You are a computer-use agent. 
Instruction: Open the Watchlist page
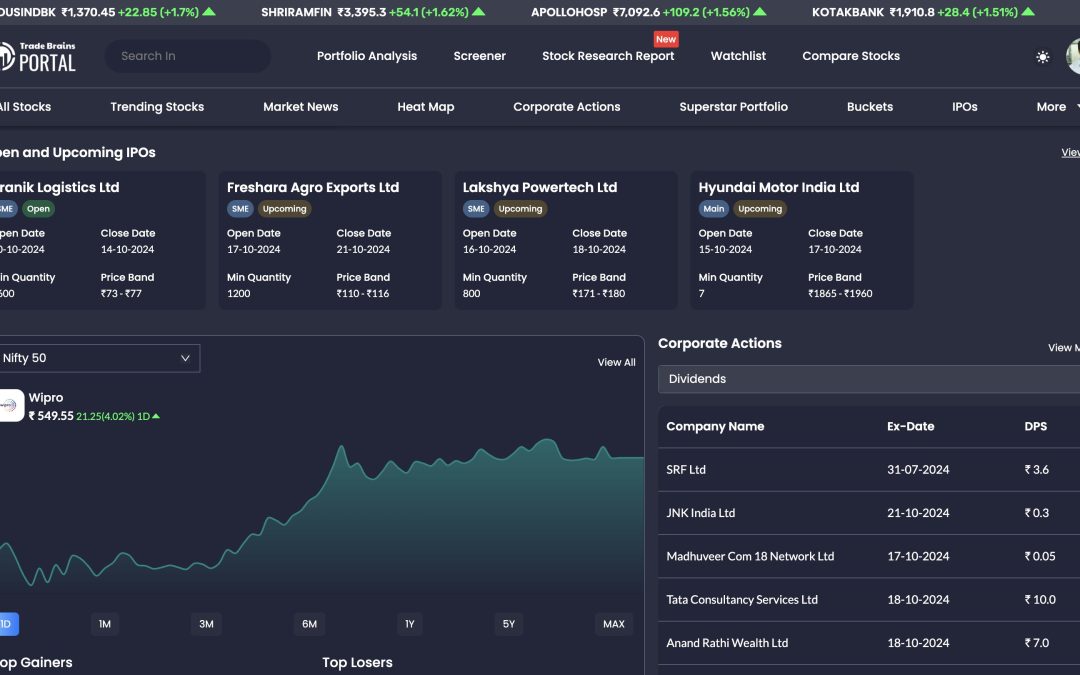point(738,56)
